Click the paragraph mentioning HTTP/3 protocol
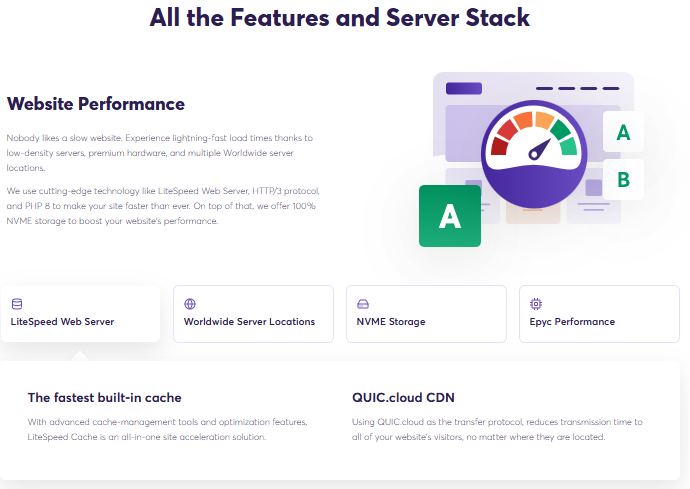The height and width of the screenshot is (489, 690). [x=163, y=206]
